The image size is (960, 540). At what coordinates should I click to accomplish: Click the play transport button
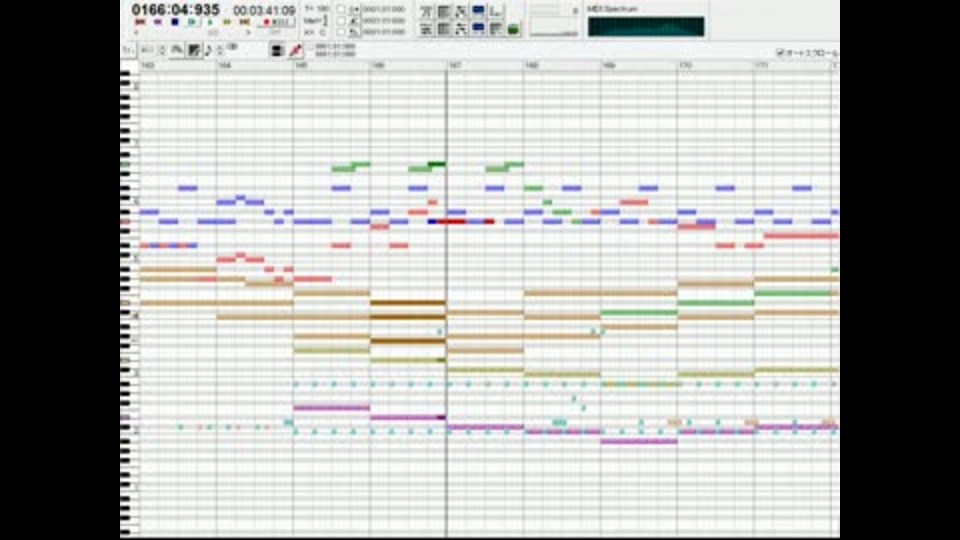click(x=192, y=22)
